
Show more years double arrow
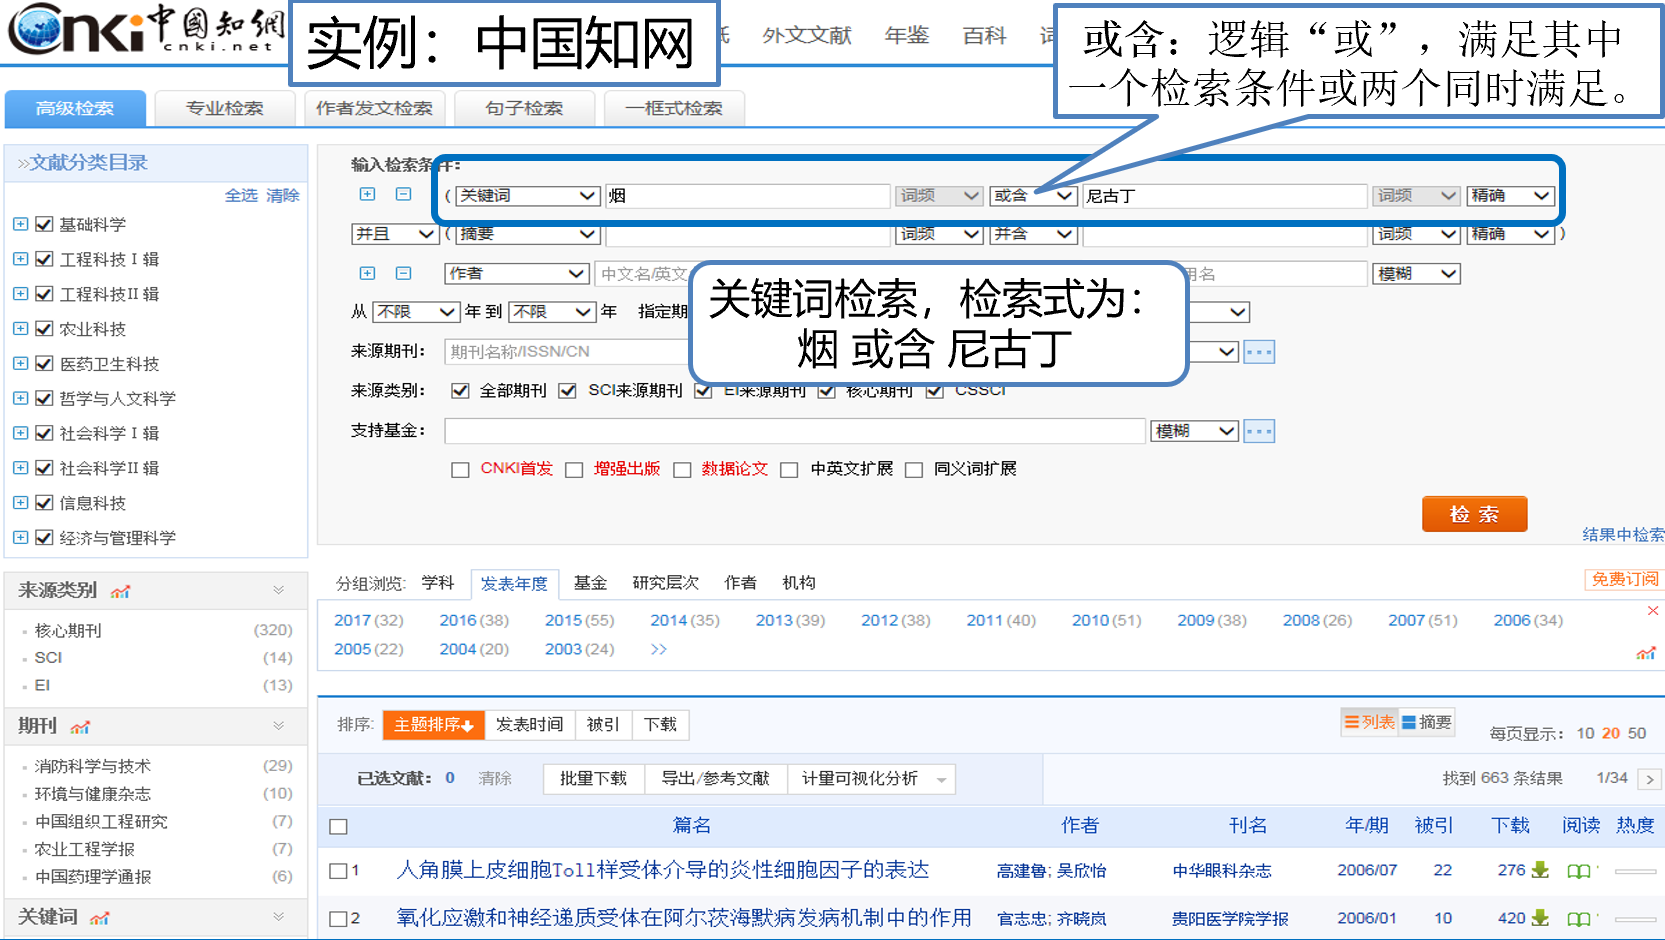pyautogui.click(x=658, y=649)
